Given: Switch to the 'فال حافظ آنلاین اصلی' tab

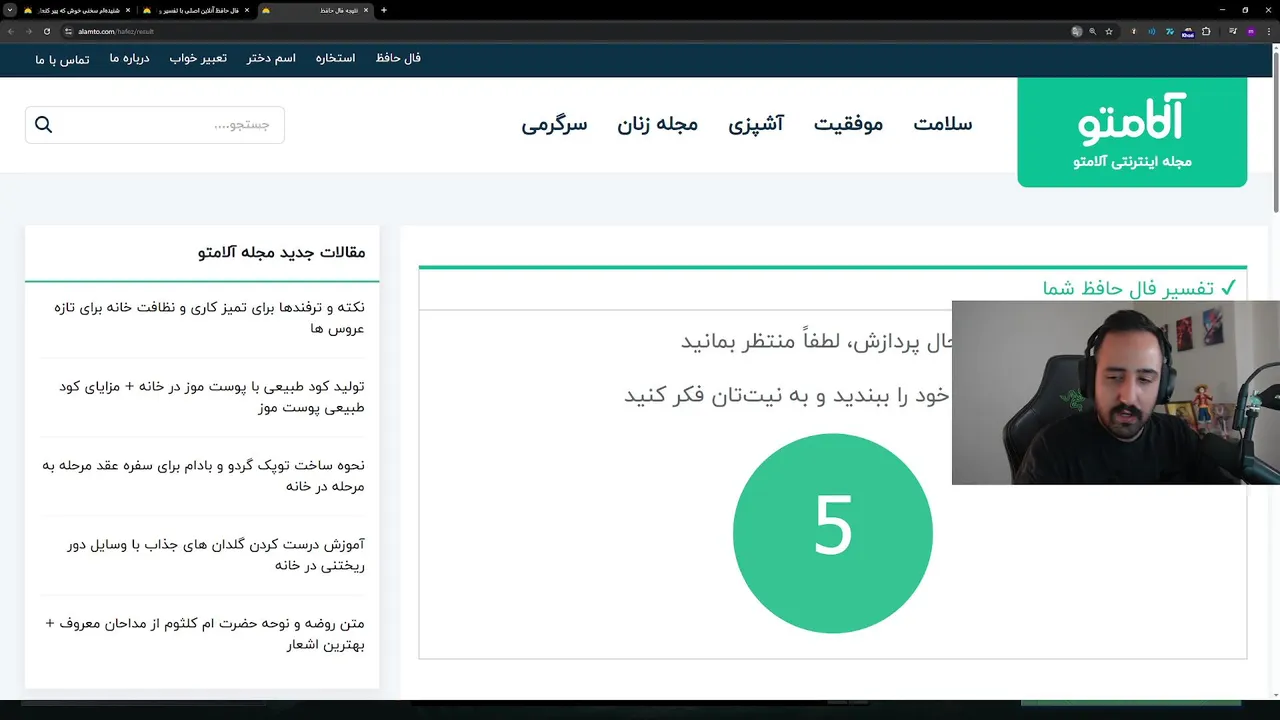Looking at the screenshot, I should click(197, 10).
